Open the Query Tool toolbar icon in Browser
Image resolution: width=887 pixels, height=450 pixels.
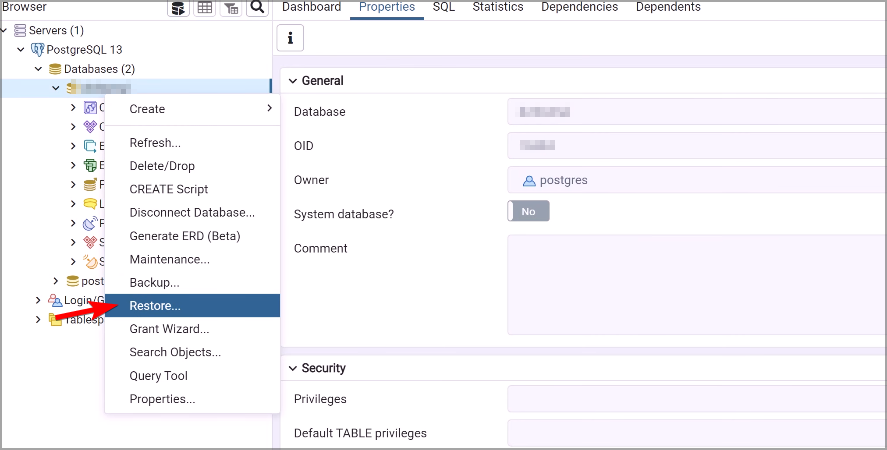178,8
